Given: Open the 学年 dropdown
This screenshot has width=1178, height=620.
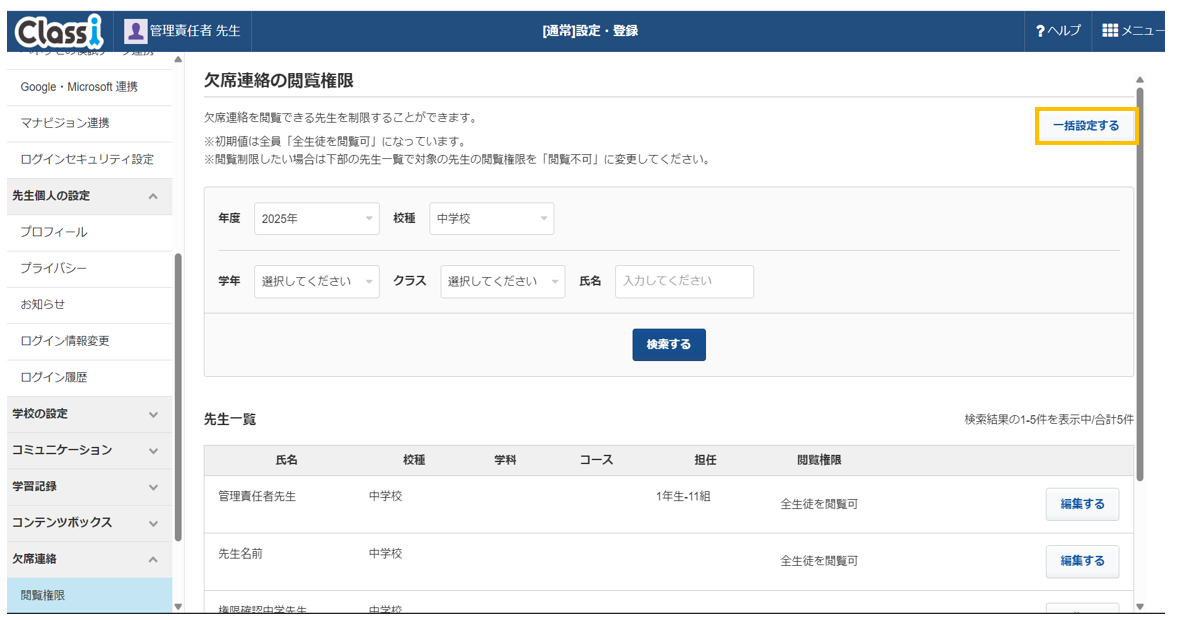Looking at the screenshot, I should tap(316, 281).
